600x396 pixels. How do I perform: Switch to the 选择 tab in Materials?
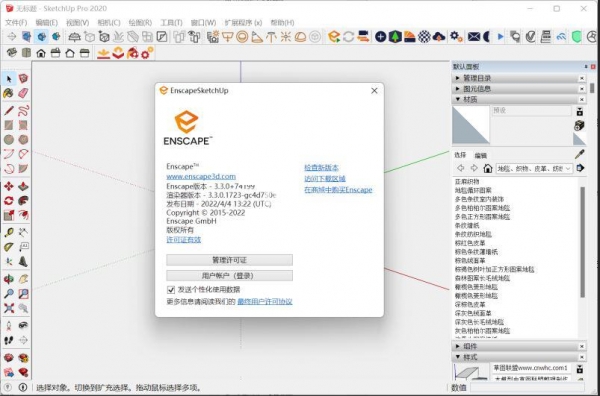[460, 155]
